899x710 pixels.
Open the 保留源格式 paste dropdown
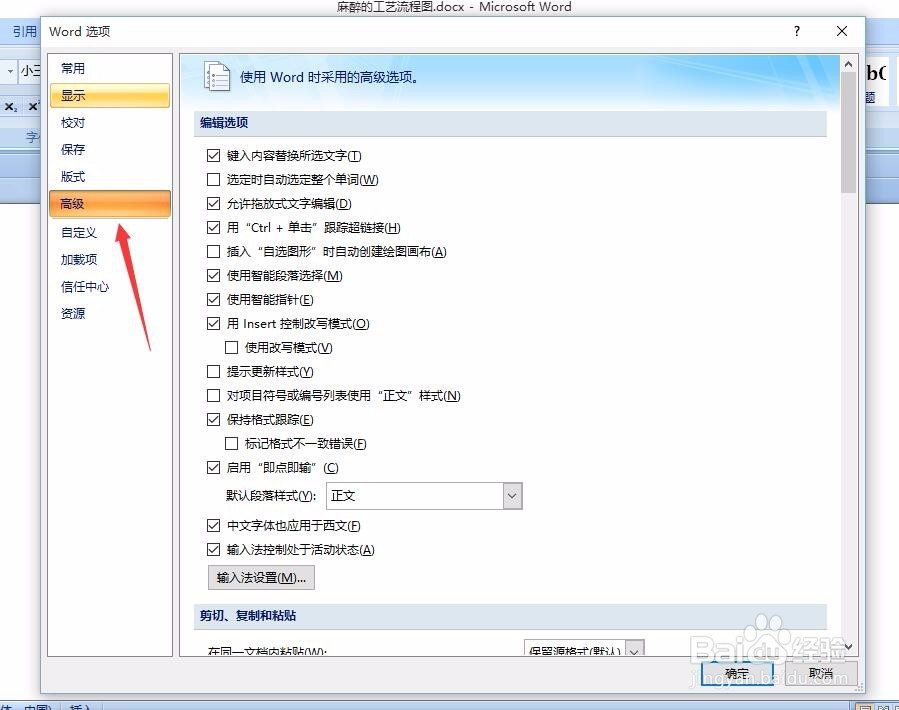(x=634, y=650)
